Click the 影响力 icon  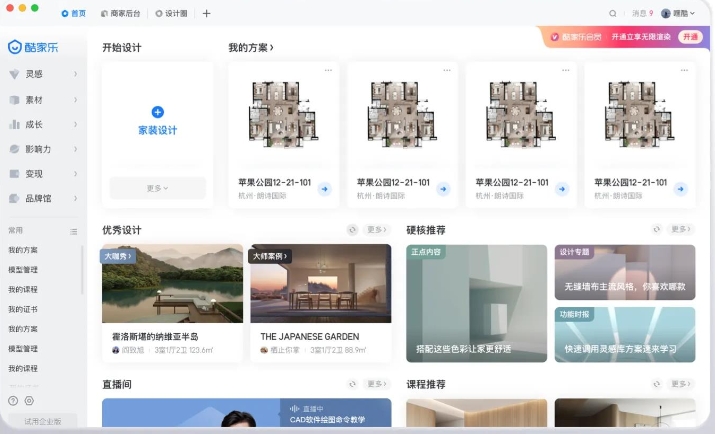tap(15, 149)
